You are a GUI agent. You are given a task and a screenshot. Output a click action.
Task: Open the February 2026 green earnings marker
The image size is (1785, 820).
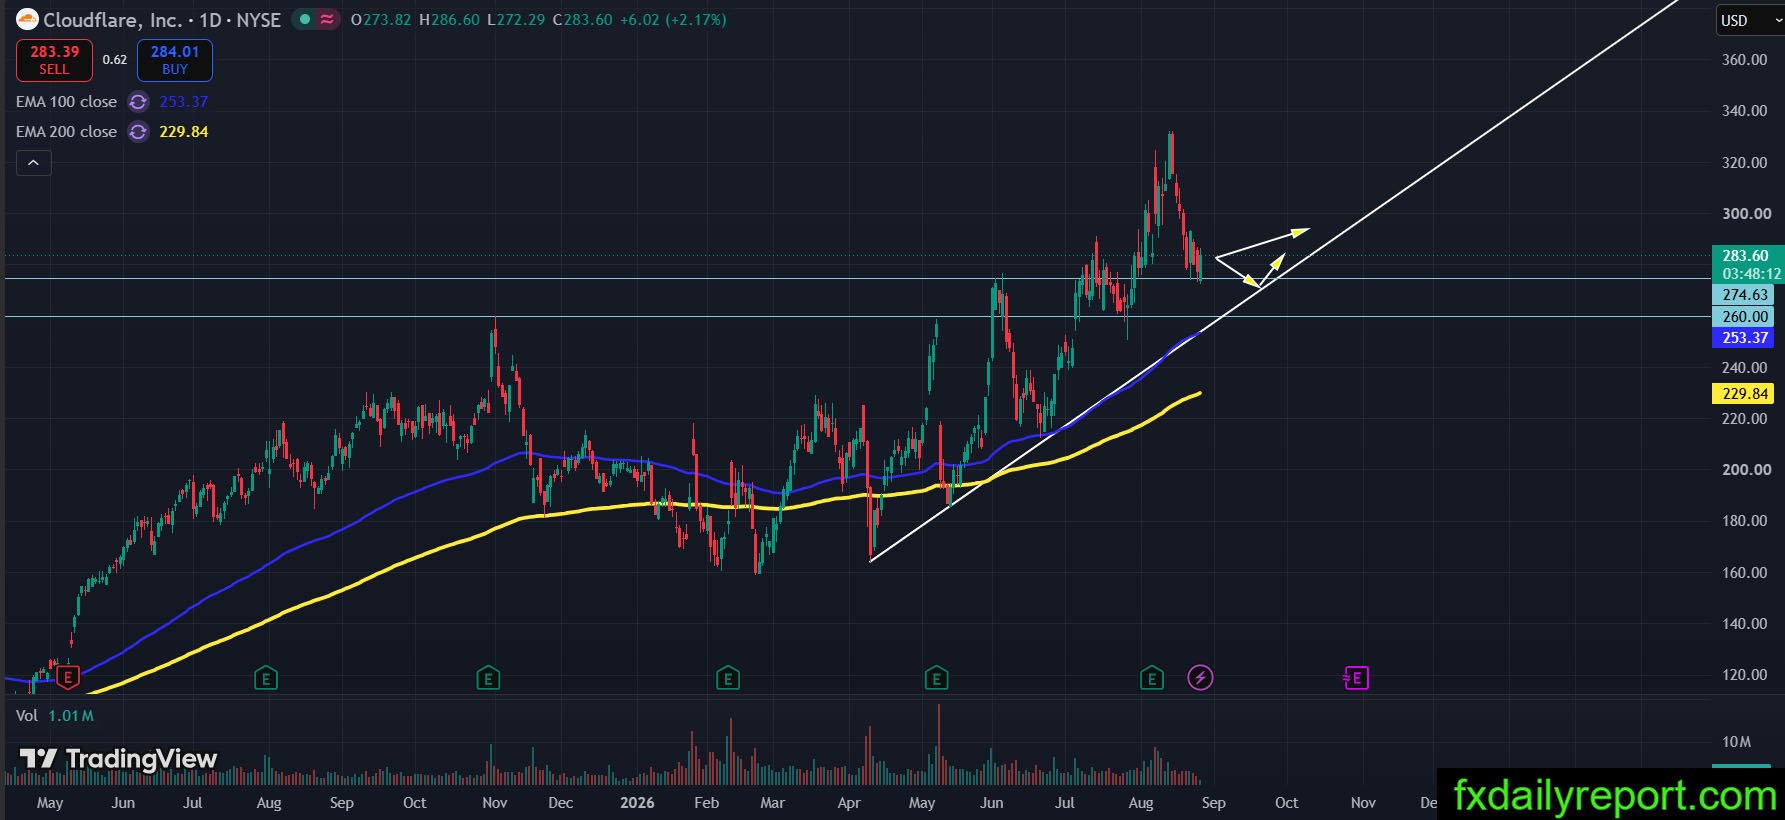click(728, 679)
